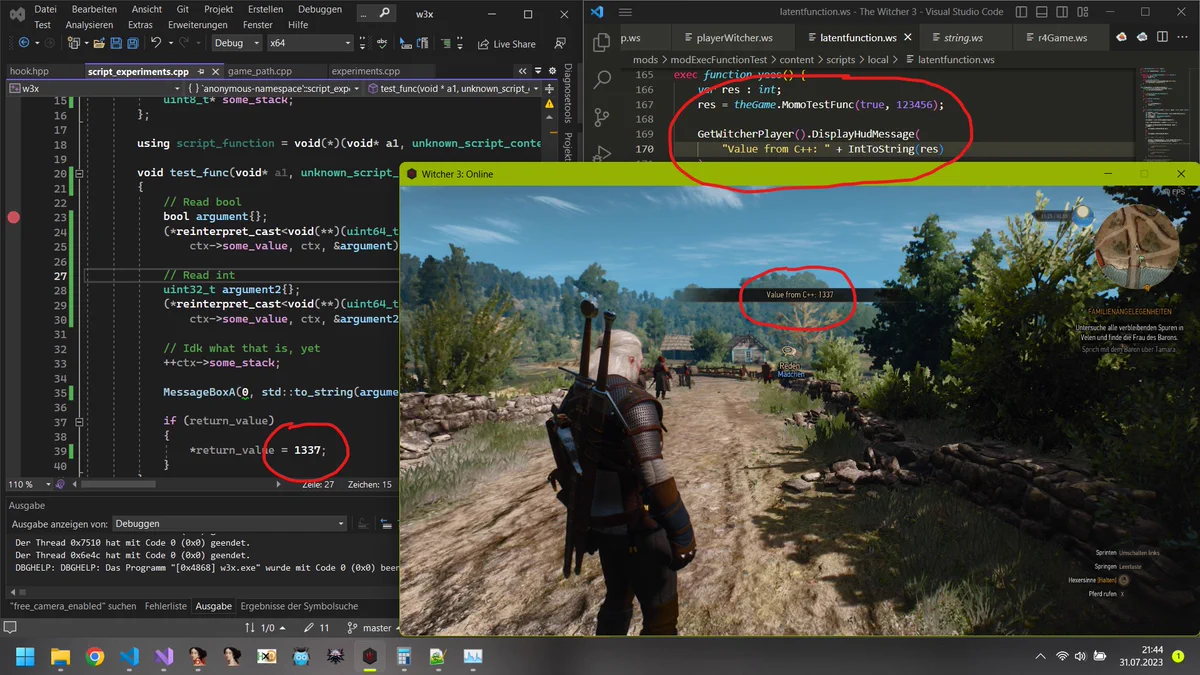
Task: Open the tab list overflow dropdown
Action: click(x=539, y=72)
